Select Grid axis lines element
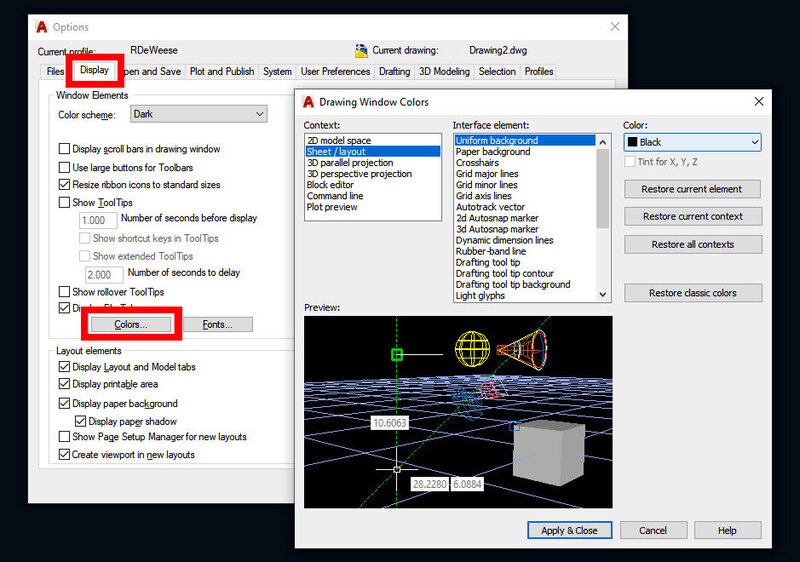This screenshot has height=562, width=800. (525, 196)
